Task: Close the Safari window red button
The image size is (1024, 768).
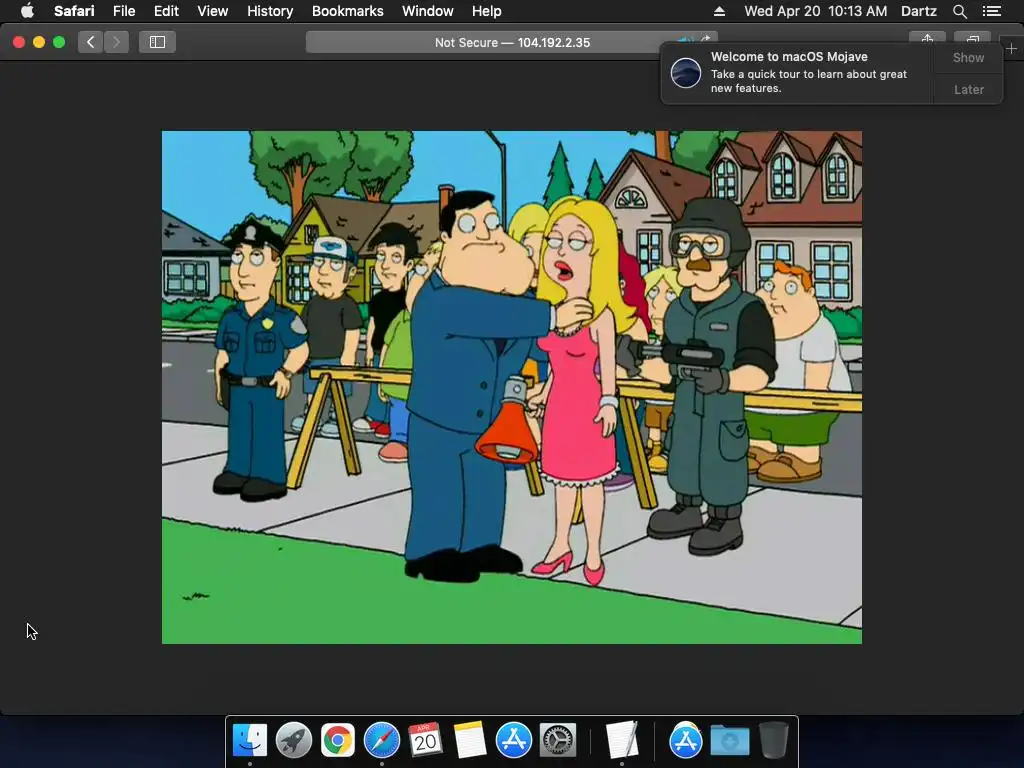Action: tap(19, 42)
